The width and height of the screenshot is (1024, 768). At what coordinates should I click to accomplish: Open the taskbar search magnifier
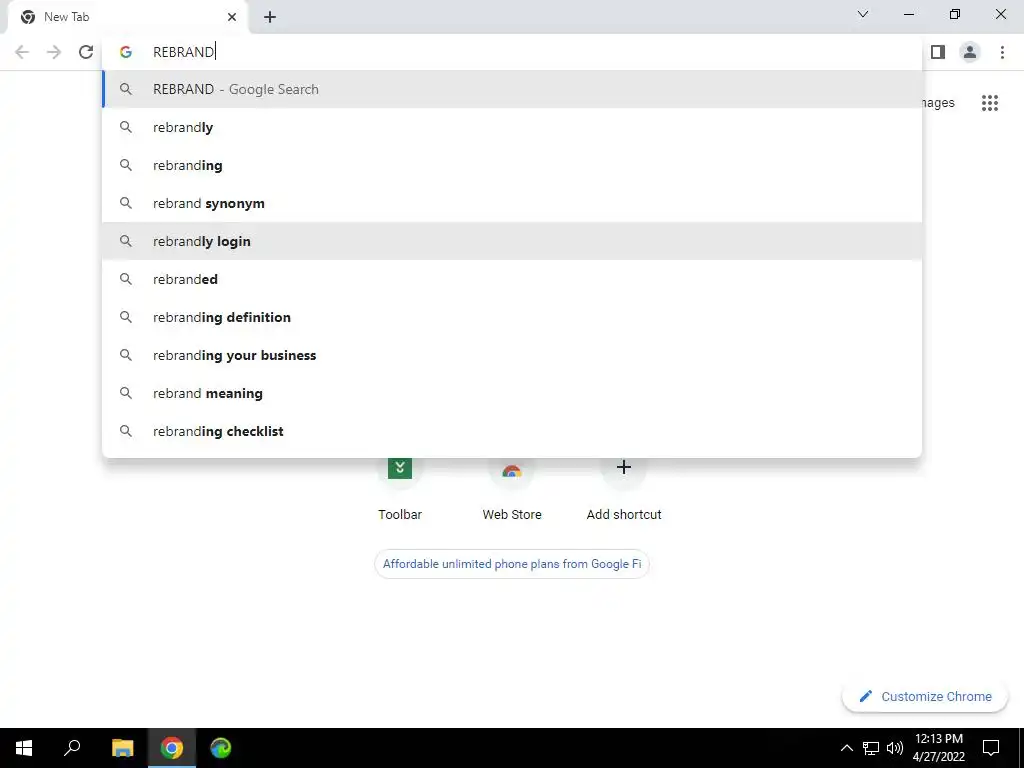[72, 748]
